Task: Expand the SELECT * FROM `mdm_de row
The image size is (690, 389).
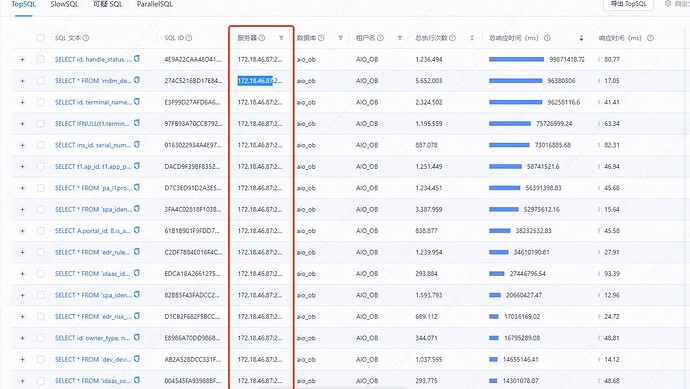Action: [22, 81]
